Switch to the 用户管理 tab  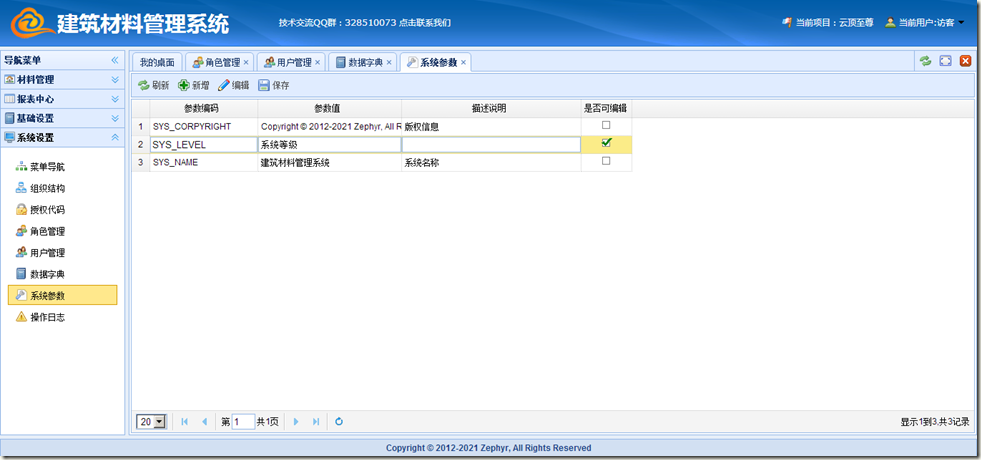289,63
